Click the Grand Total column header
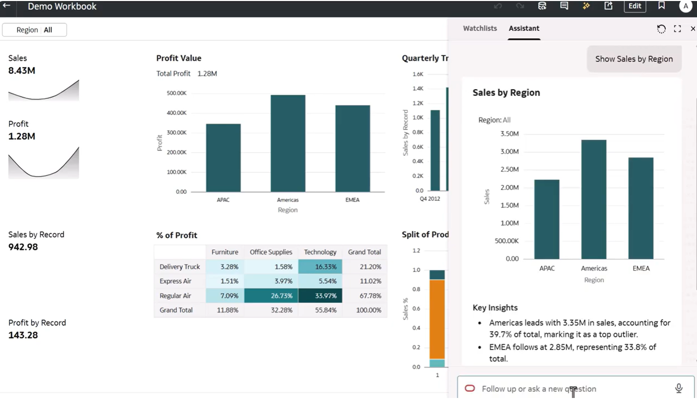 365,252
